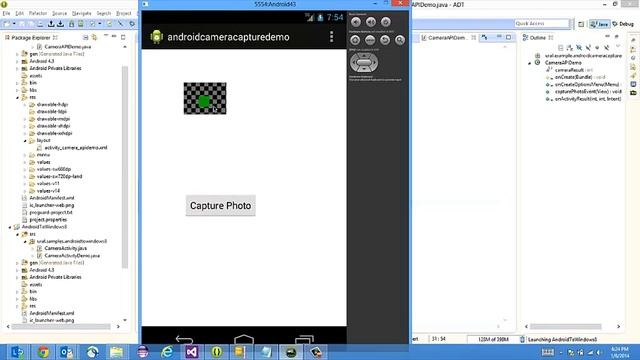This screenshot has width=640, height=360.
Task: Collapse the AndroidToWindows8 project
Action: pyautogui.click(x=10, y=227)
